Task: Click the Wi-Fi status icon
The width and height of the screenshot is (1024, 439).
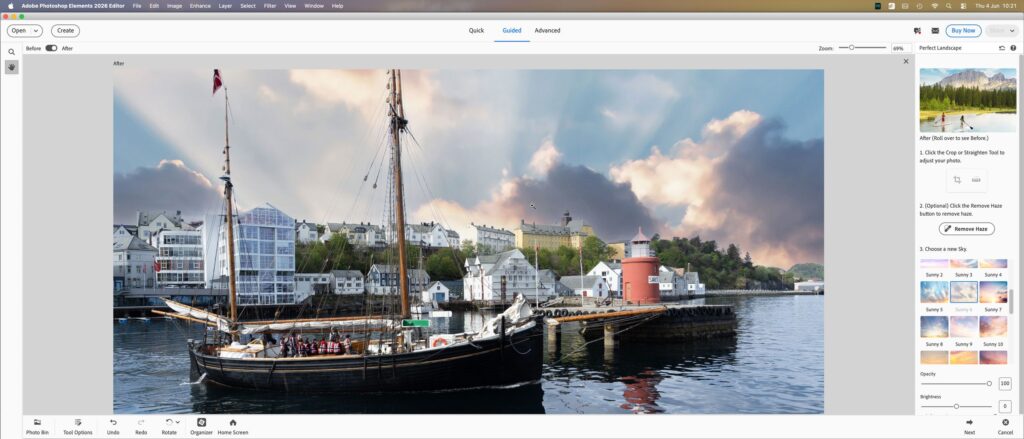Action: [x=935, y=6]
